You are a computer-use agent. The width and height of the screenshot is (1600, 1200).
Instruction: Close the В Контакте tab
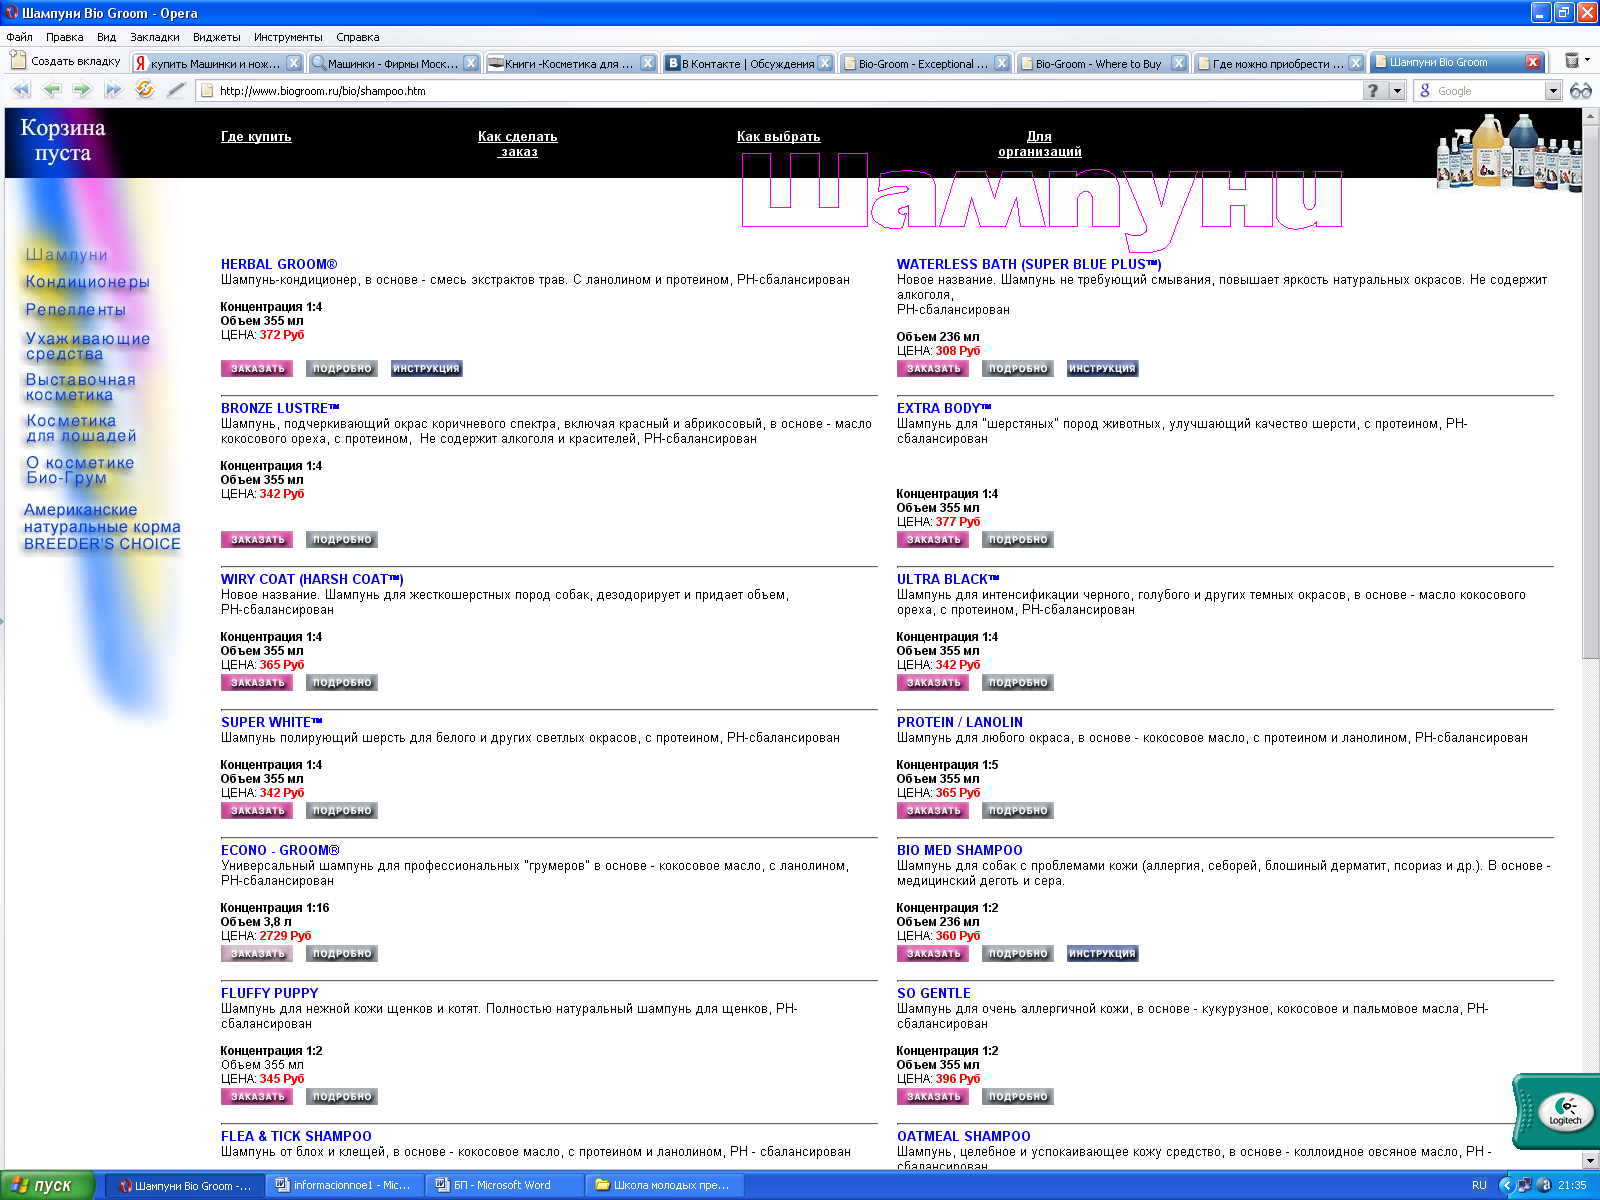(x=824, y=63)
